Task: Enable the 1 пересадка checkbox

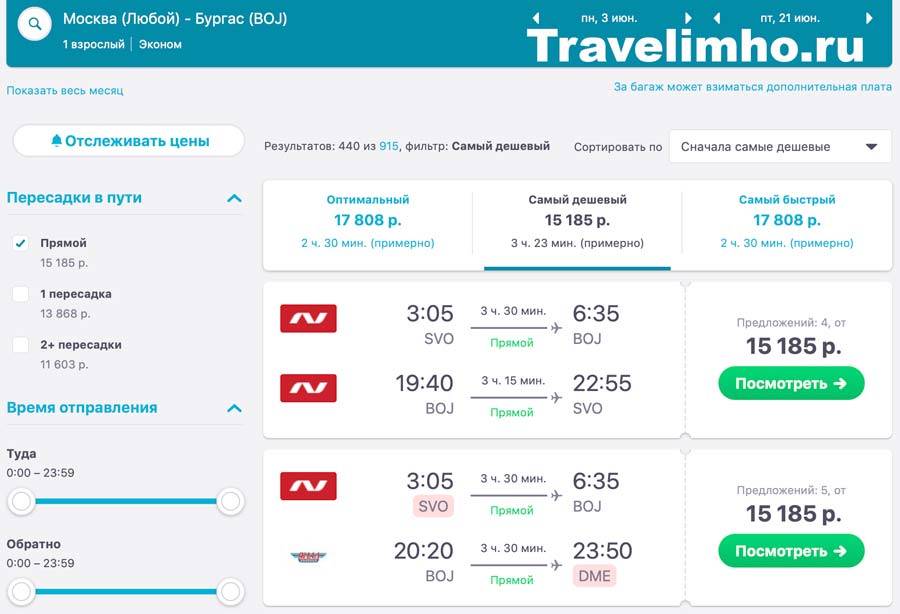Action: coord(21,294)
